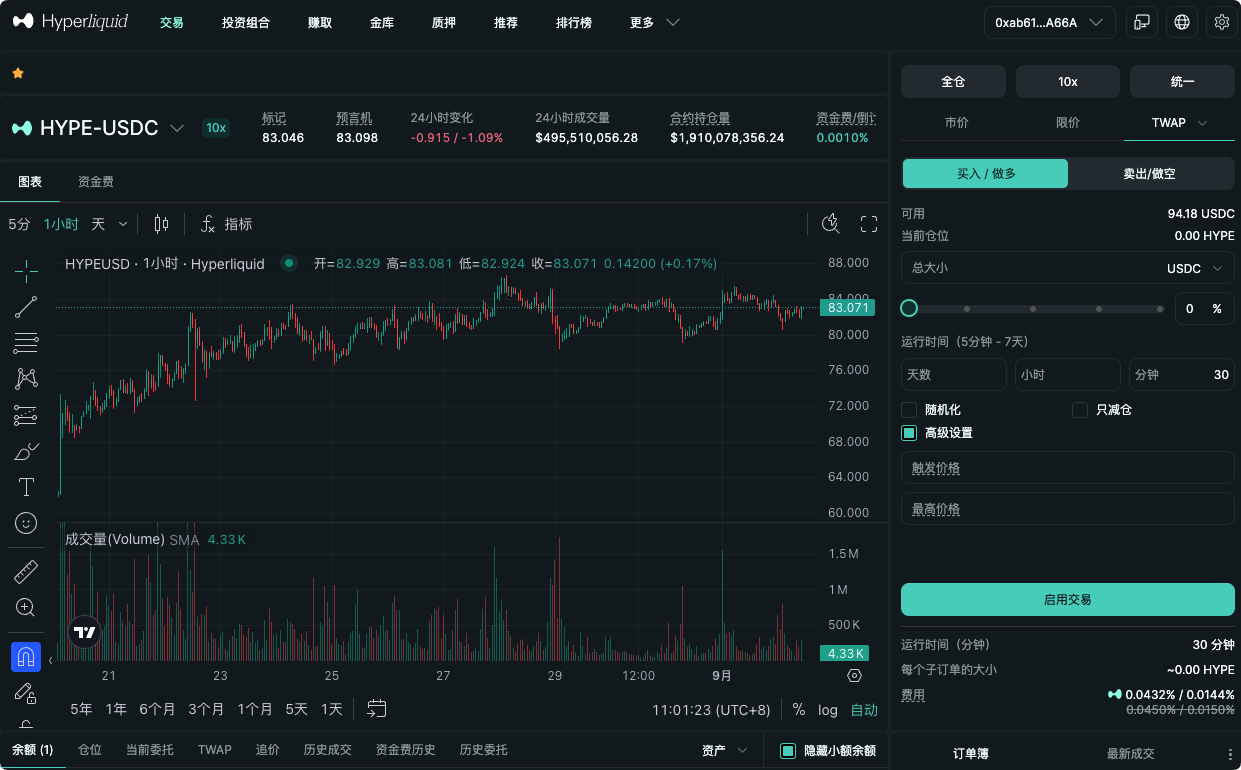Open the forecasting and position tools
This screenshot has width=1241, height=770.
click(26, 415)
